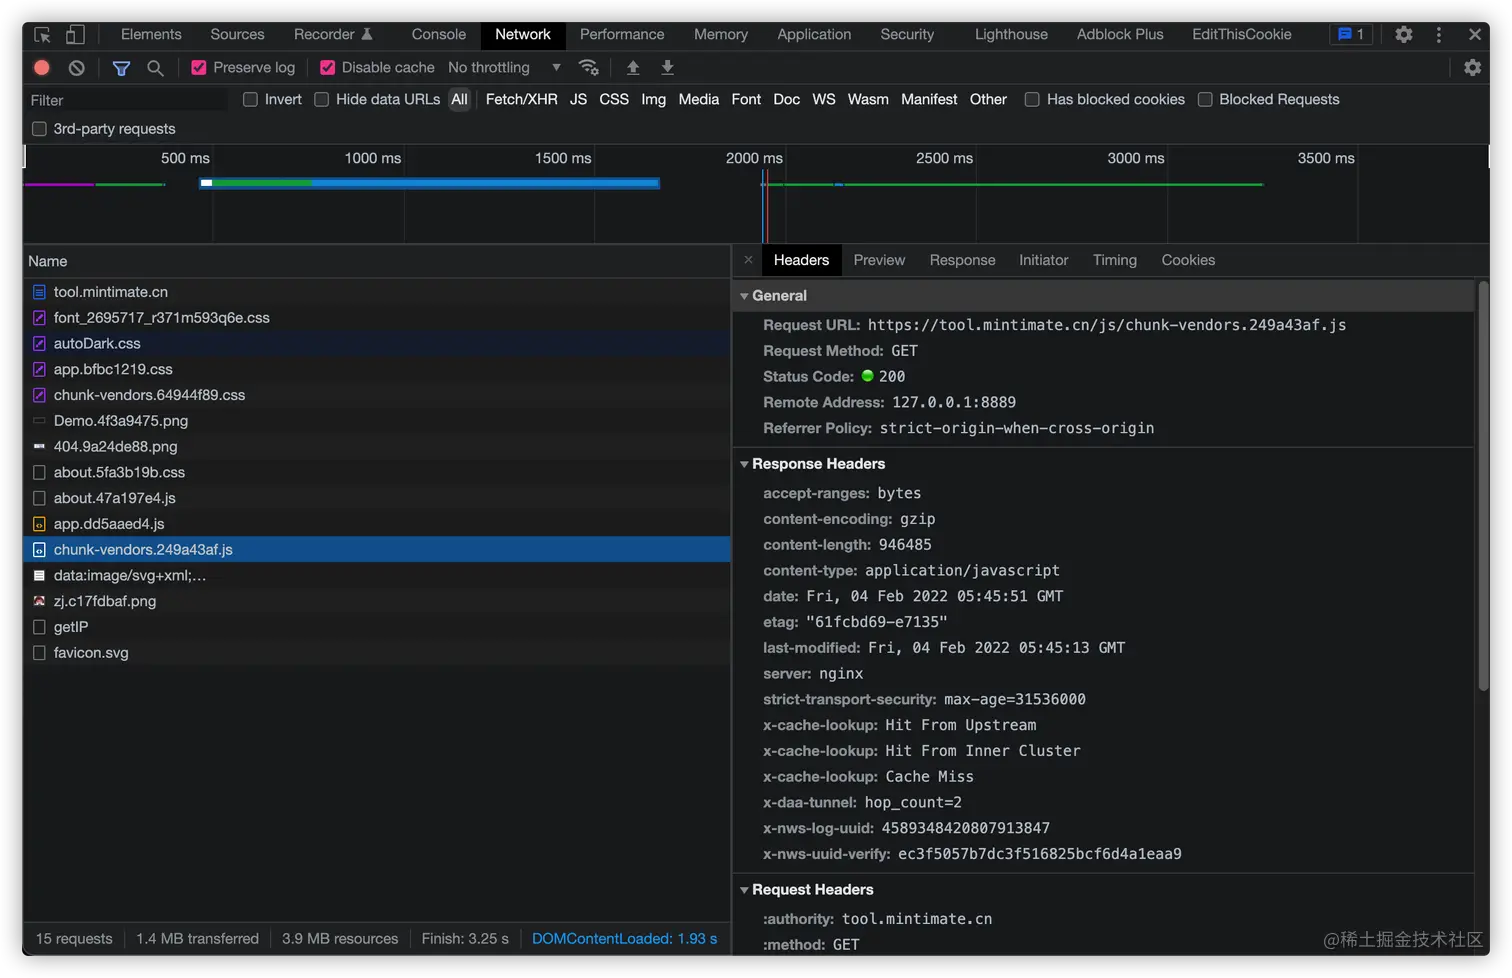The image size is (1512, 978).
Task: Open DevTools settings gear
Action: [1404, 35]
